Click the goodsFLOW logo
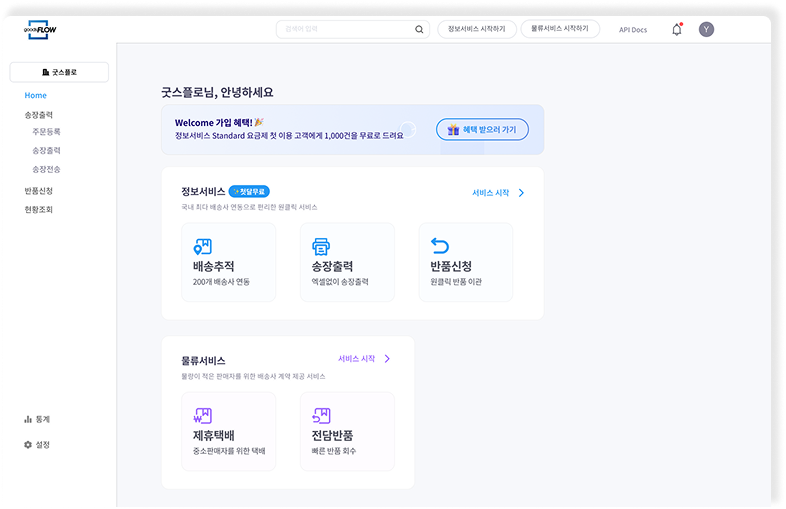The height and width of the screenshot is (509, 786). coord(40,30)
